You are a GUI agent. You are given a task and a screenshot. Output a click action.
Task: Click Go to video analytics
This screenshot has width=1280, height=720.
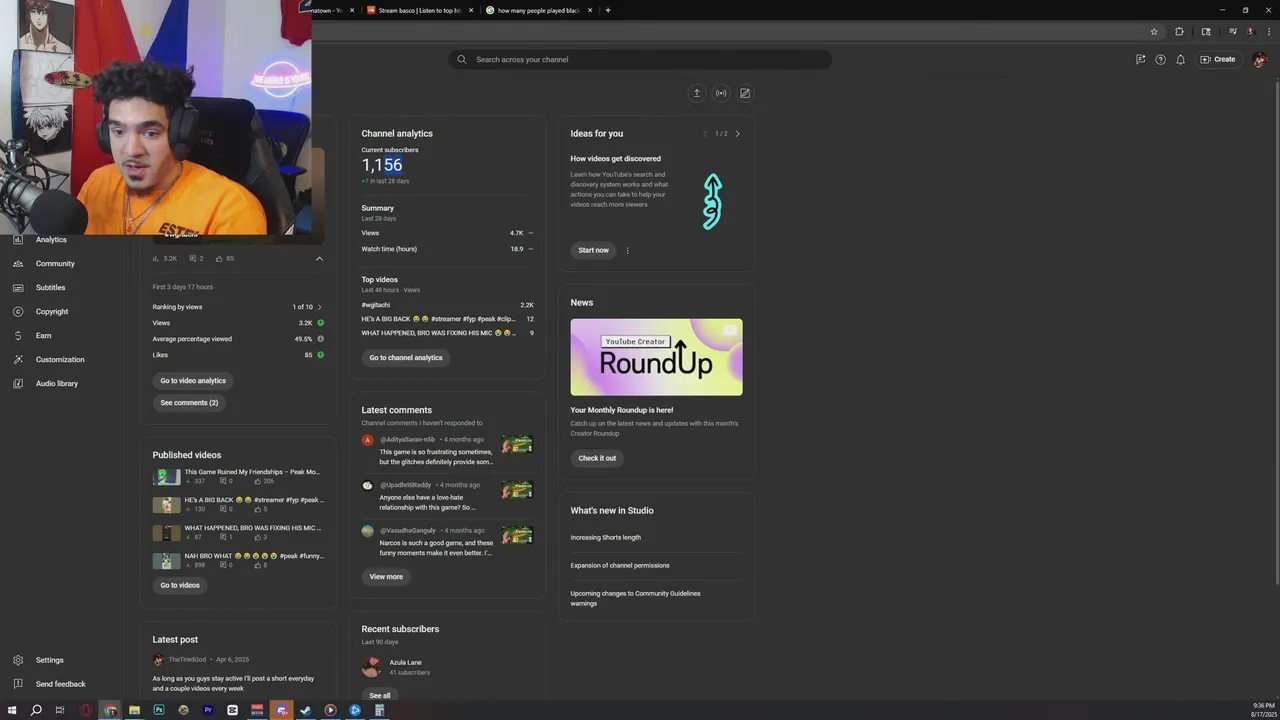pyautogui.click(x=193, y=381)
